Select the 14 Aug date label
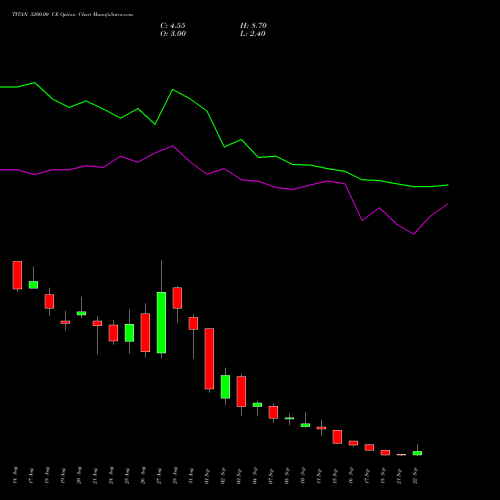The image size is (500, 500). coord(15,475)
